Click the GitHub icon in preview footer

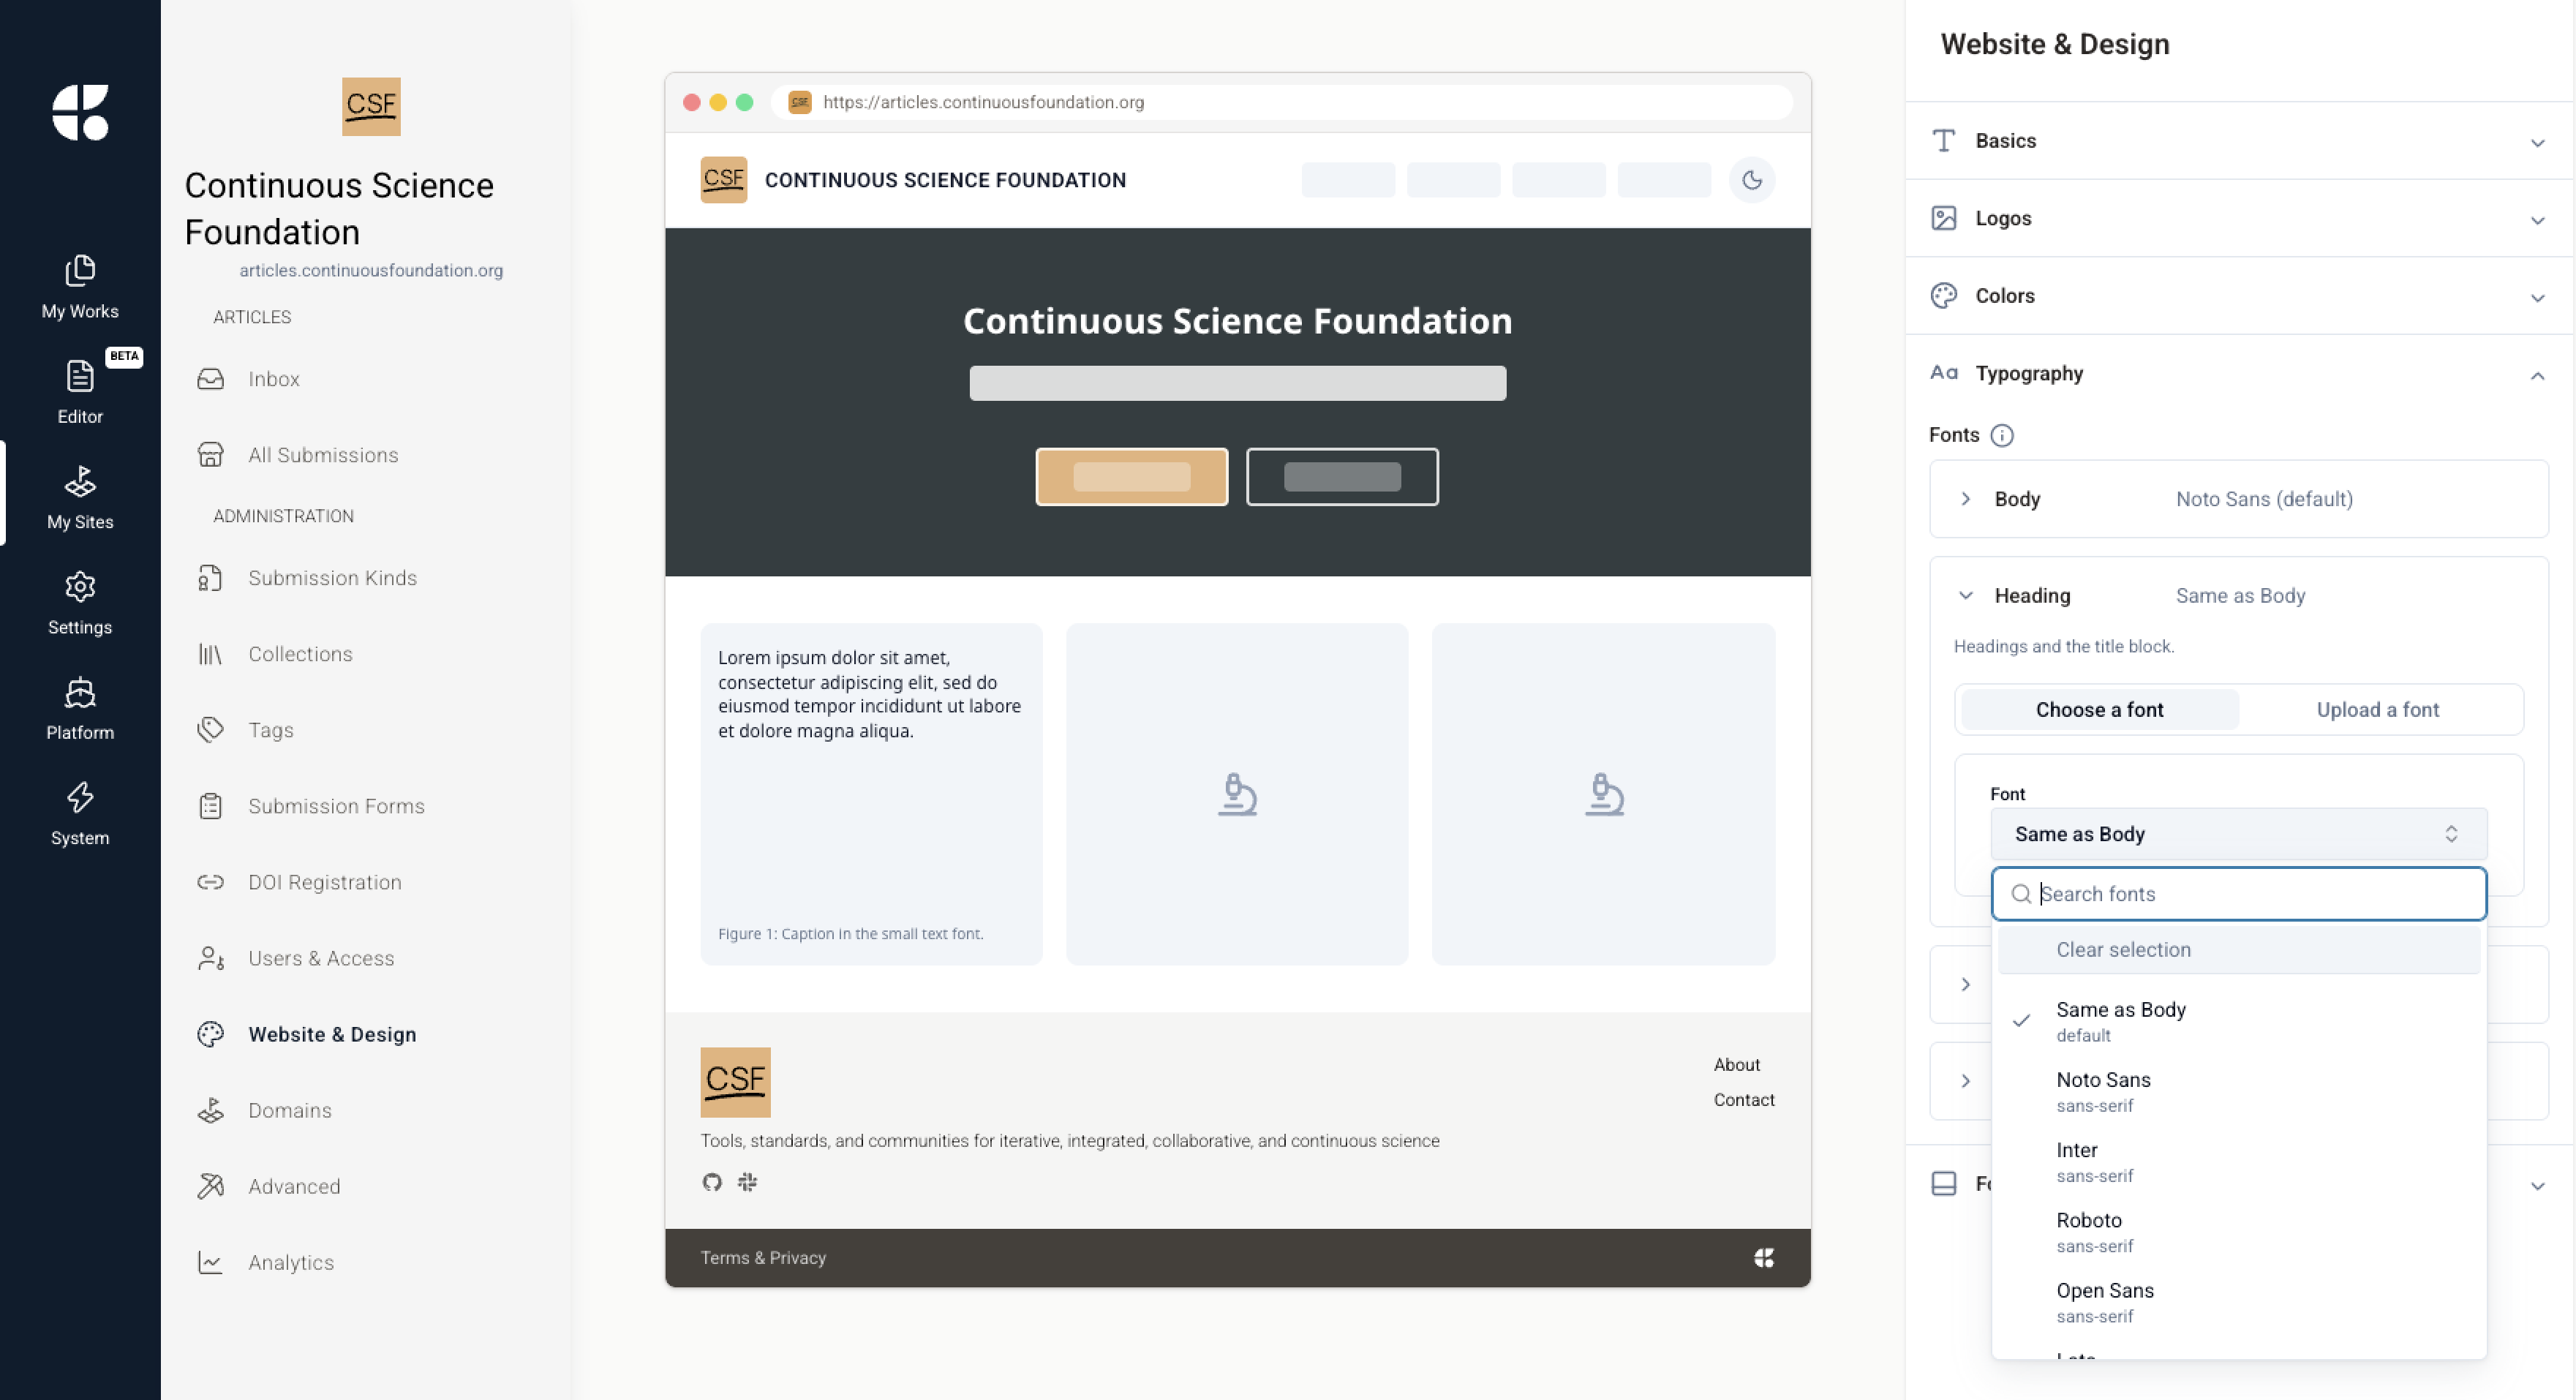point(712,1182)
